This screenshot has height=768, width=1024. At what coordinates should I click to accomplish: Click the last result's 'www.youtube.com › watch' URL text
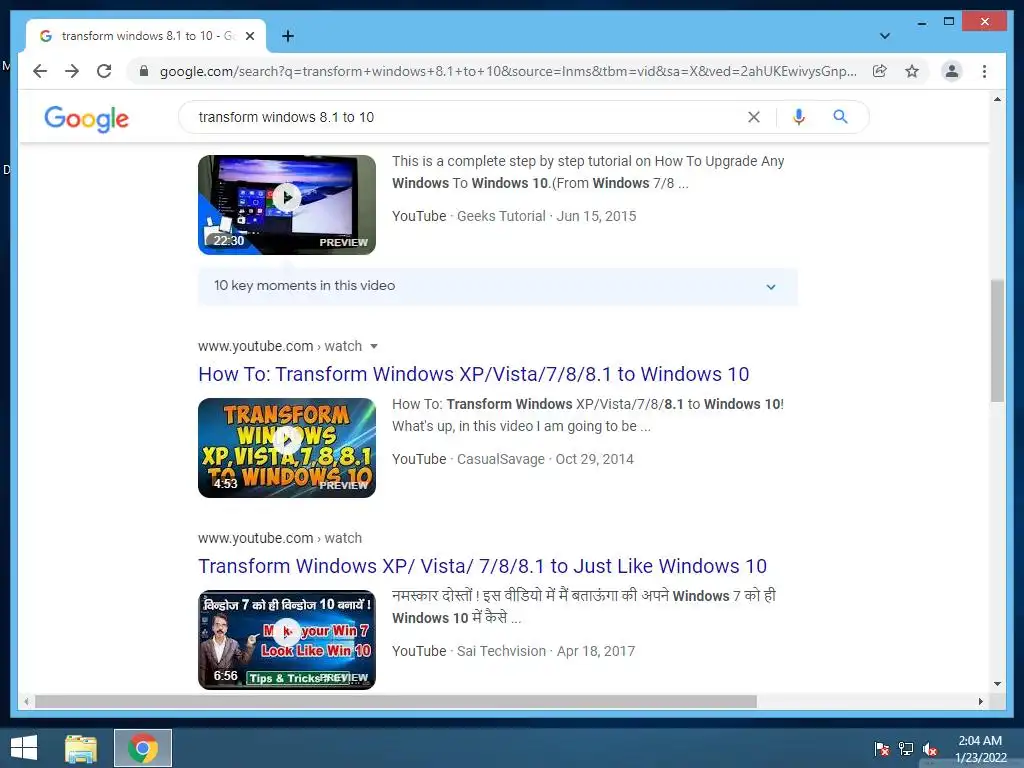tap(280, 538)
